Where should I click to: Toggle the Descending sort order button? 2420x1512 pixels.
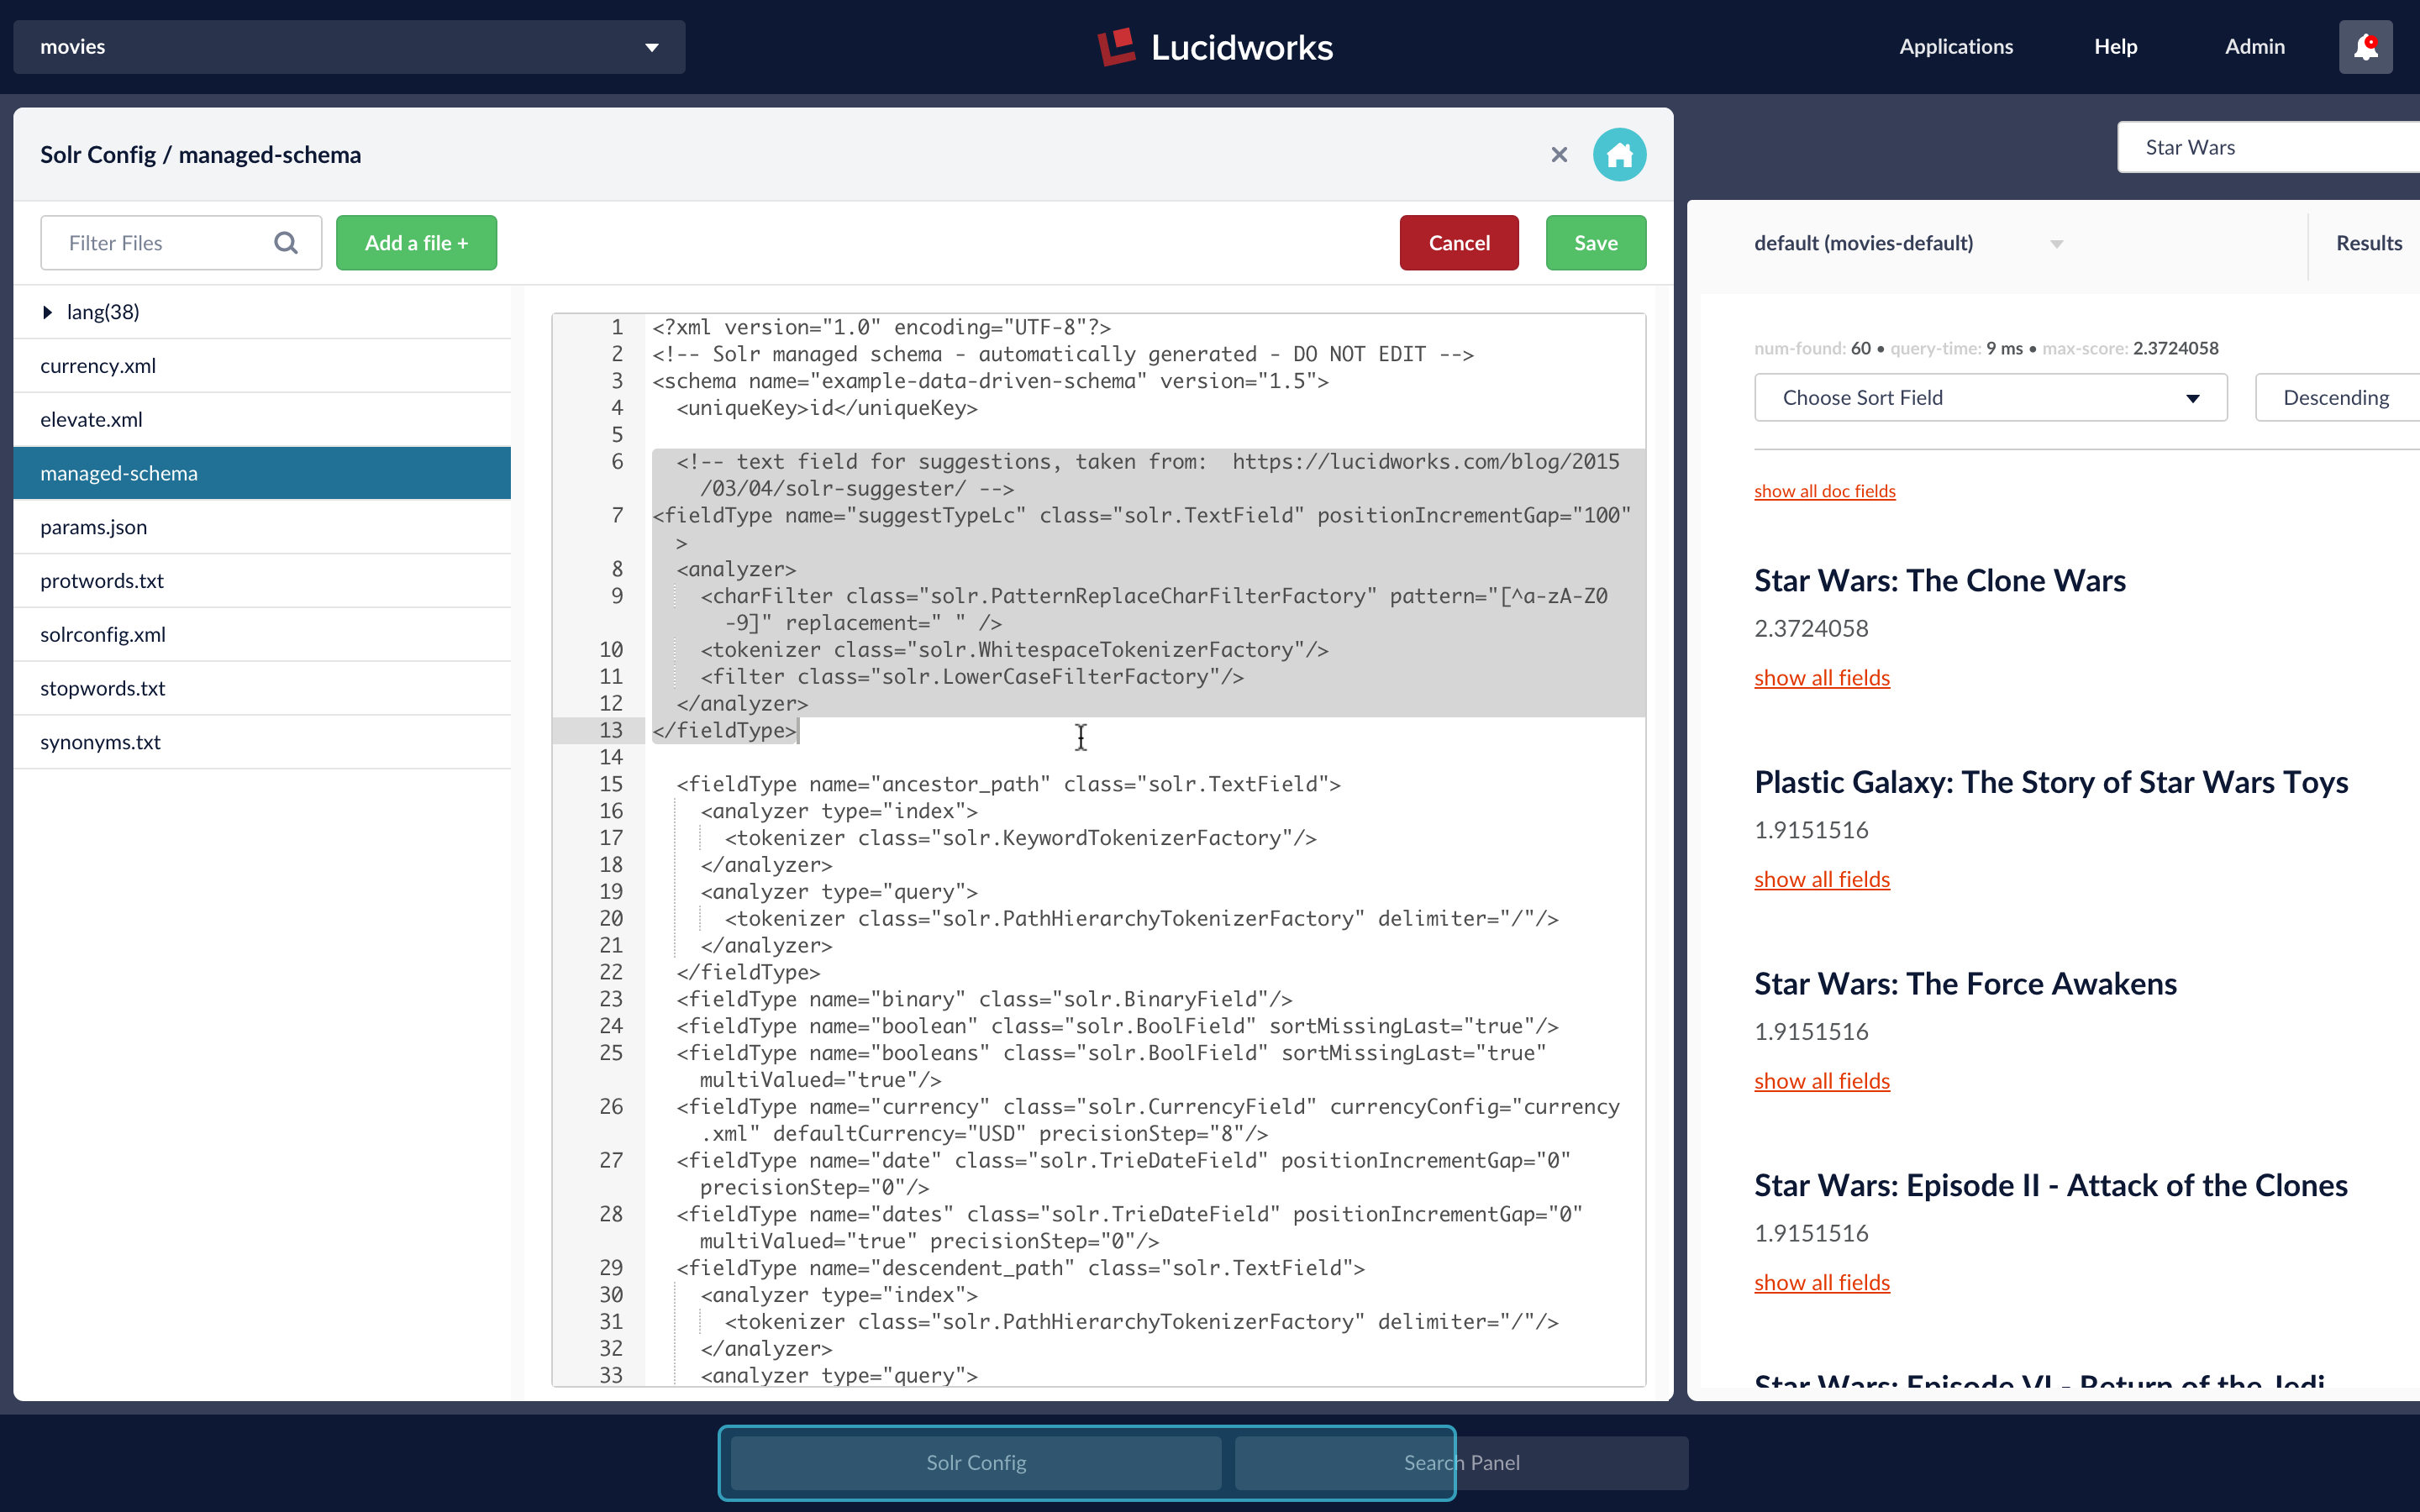[2336, 397]
